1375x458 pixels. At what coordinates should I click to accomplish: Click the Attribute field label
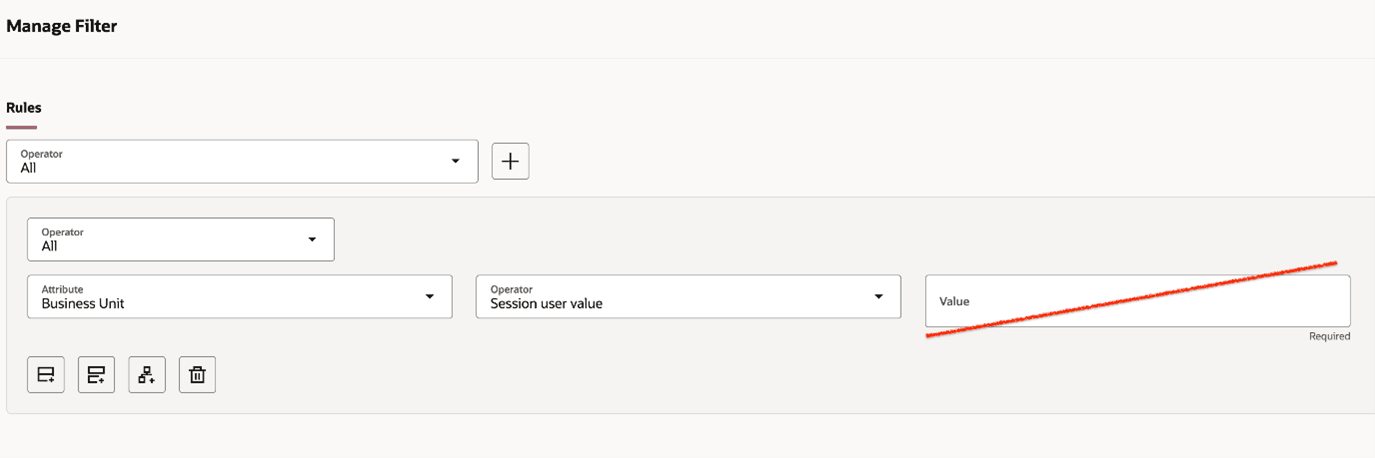[x=62, y=289]
